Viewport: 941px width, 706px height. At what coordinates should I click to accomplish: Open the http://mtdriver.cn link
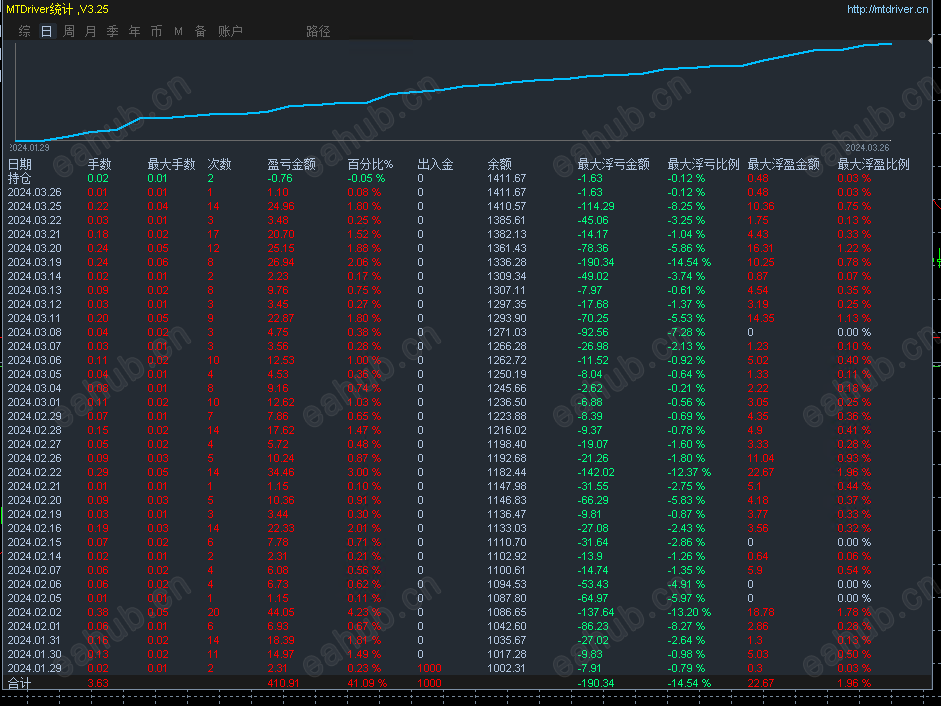[x=888, y=9]
